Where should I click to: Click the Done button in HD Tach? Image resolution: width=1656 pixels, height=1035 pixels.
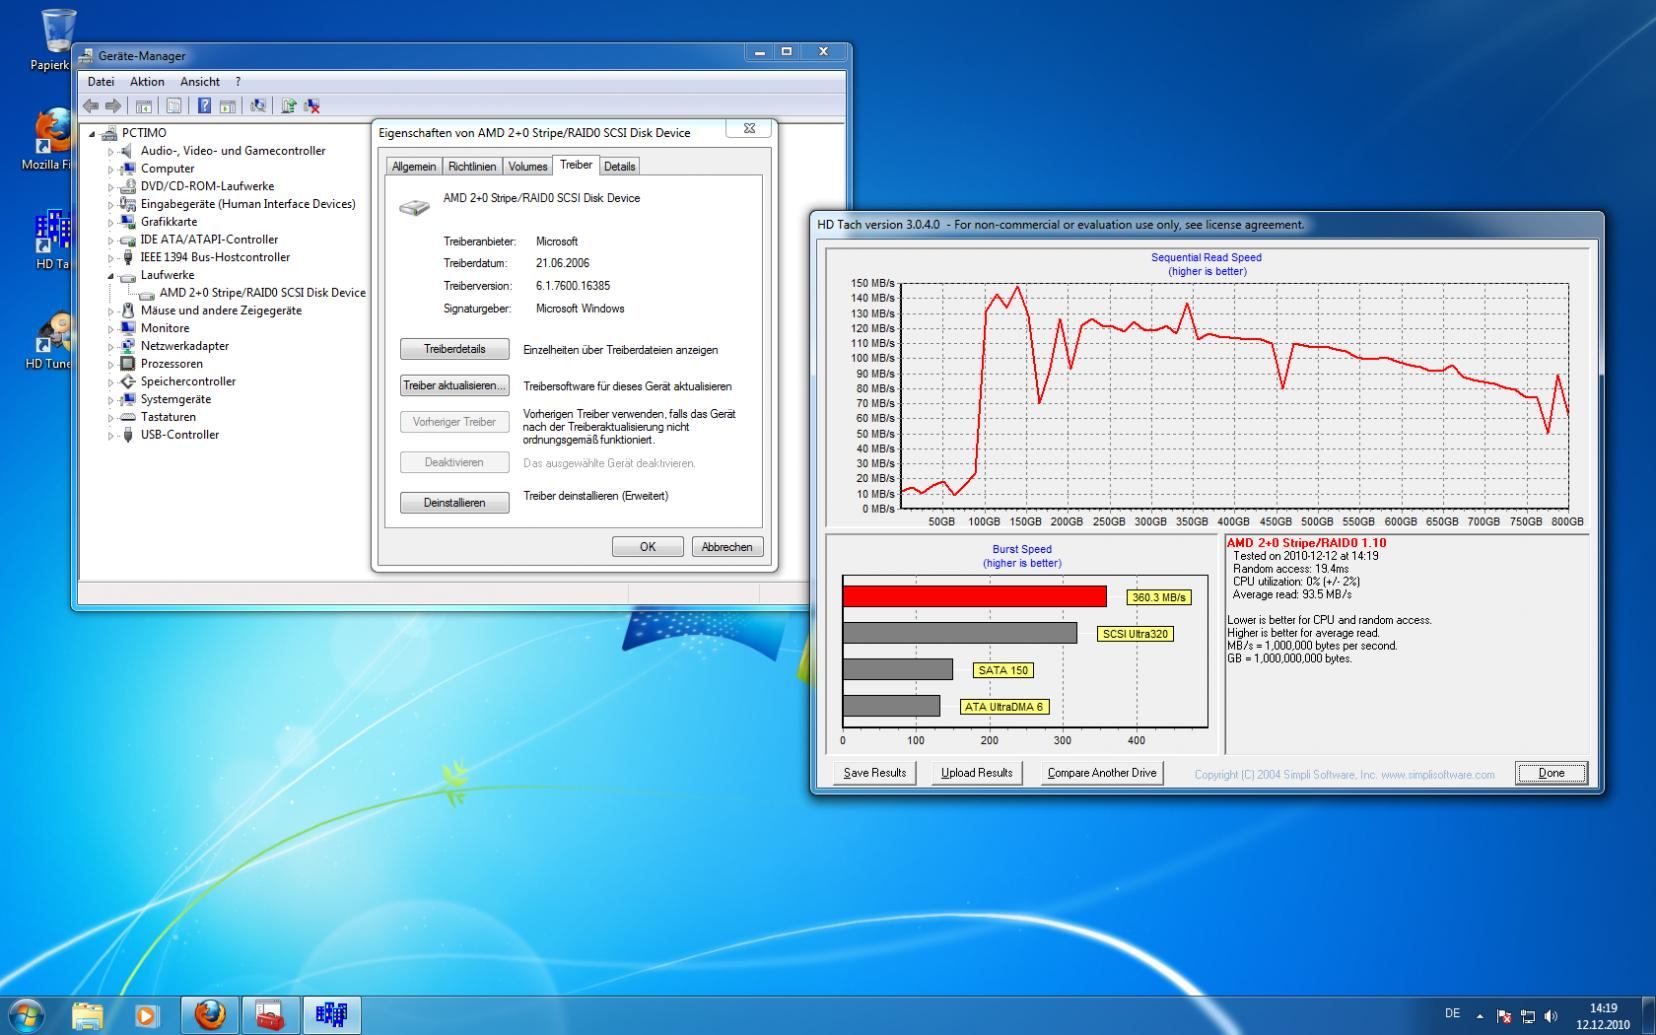click(1551, 773)
